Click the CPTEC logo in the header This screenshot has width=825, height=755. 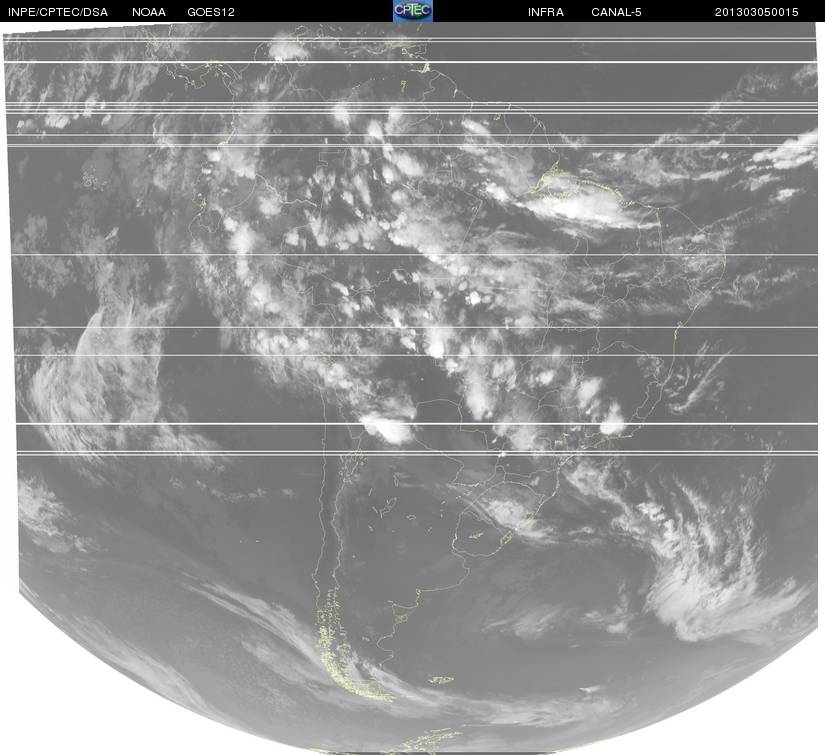(x=413, y=11)
